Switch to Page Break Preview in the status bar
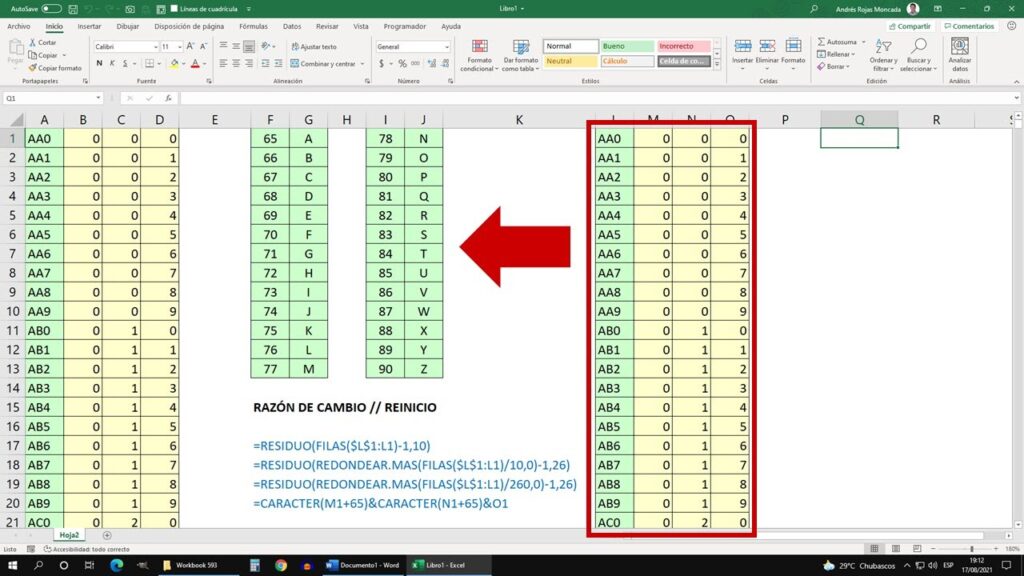 (917, 549)
